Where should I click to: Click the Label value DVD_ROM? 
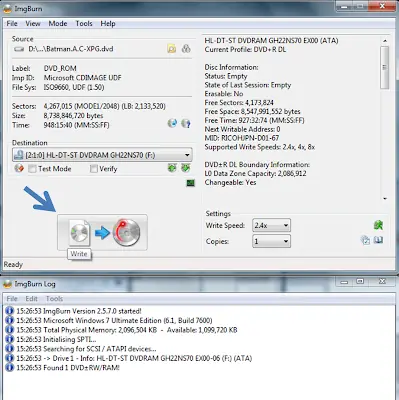(60, 68)
